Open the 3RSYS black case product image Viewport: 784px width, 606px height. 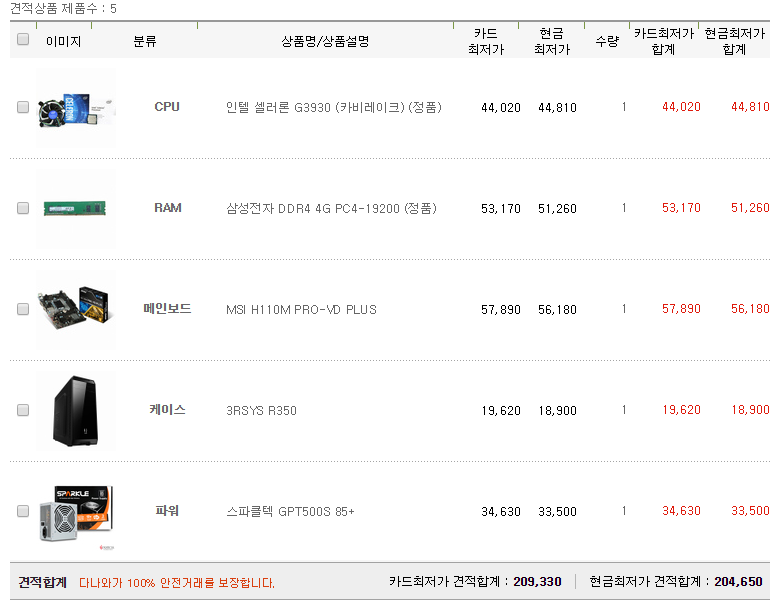76,411
